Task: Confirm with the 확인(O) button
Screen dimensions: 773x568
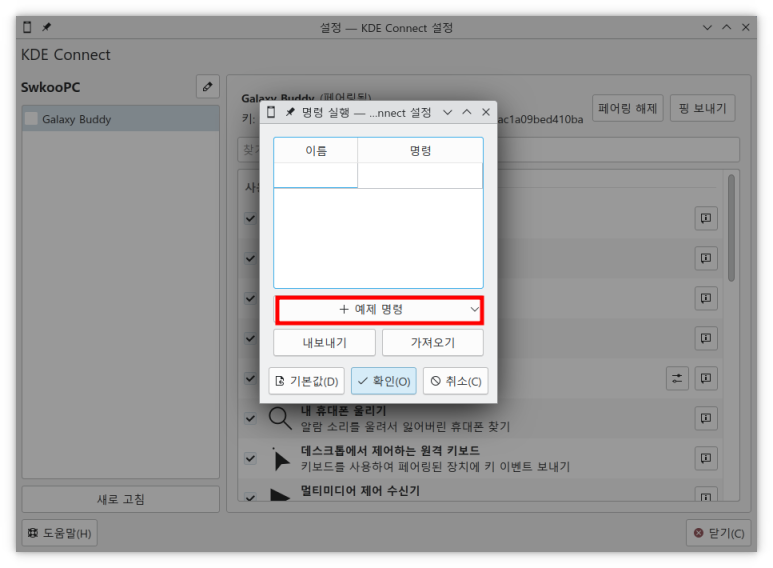Action: 384,381
